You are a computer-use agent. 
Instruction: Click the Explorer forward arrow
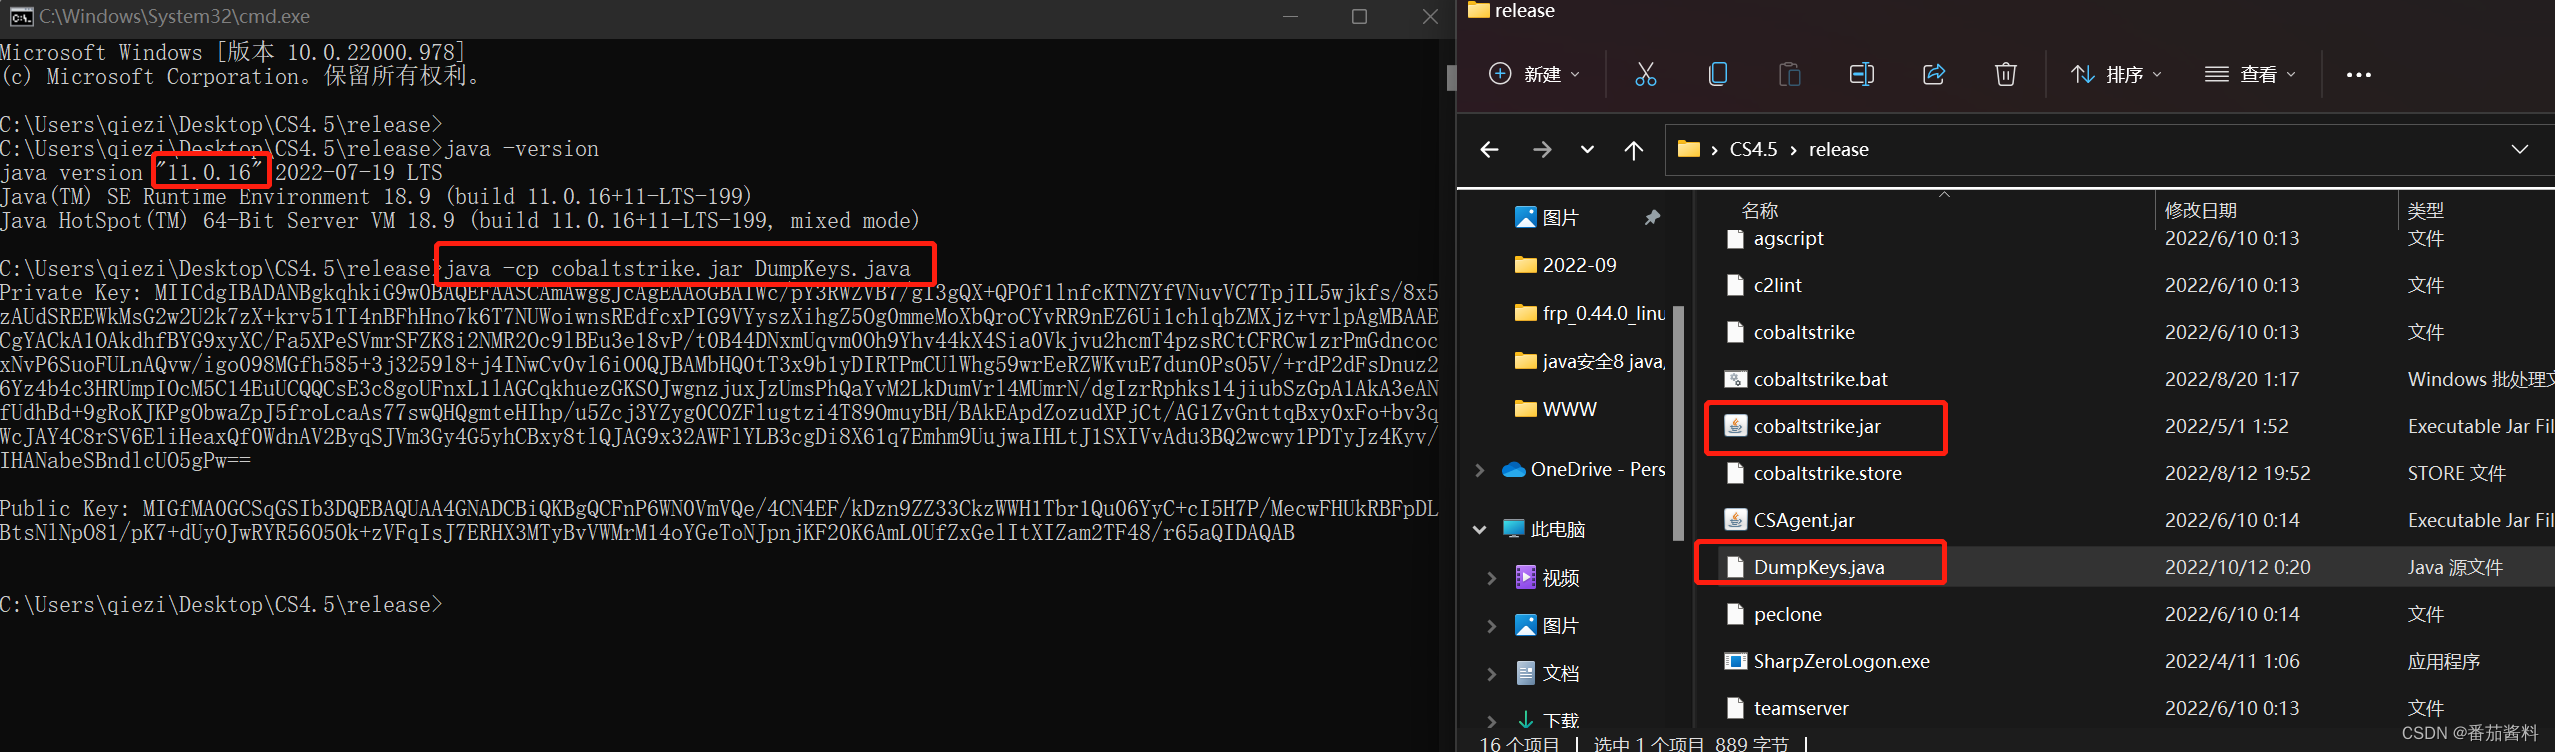tap(1542, 149)
